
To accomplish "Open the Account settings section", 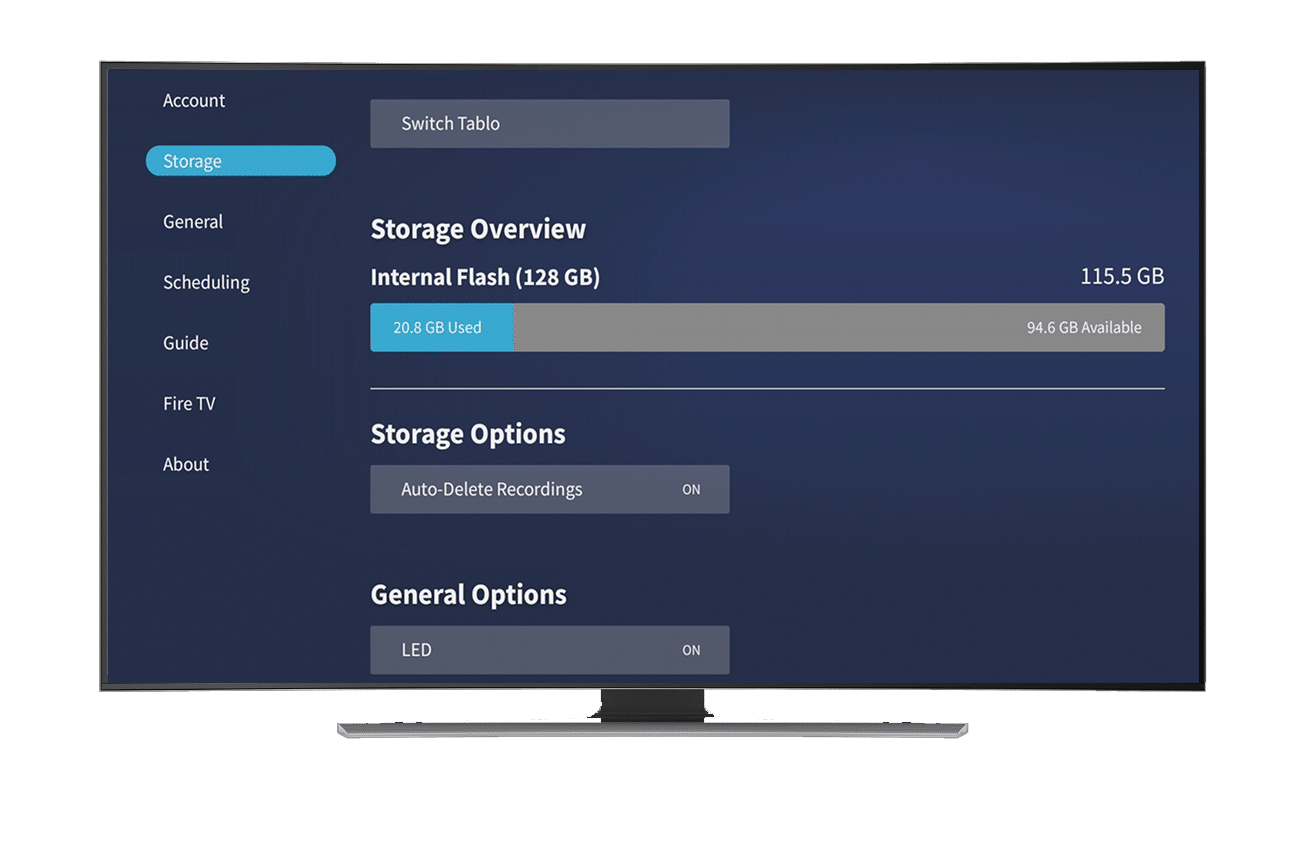I will (194, 101).
